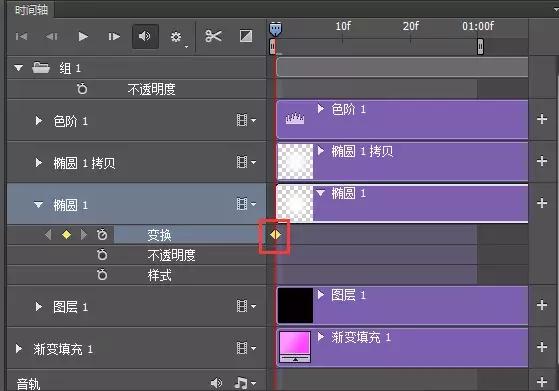559x391 pixels.
Task: Collapse the 椭圆 1 track properties
Action: (x=39, y=205)
